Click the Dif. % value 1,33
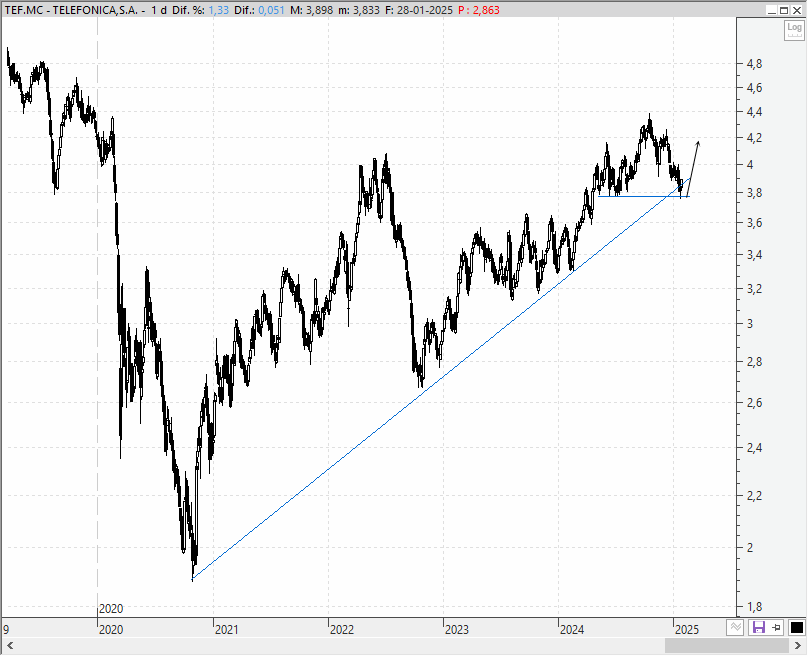 tap(218, 10)
